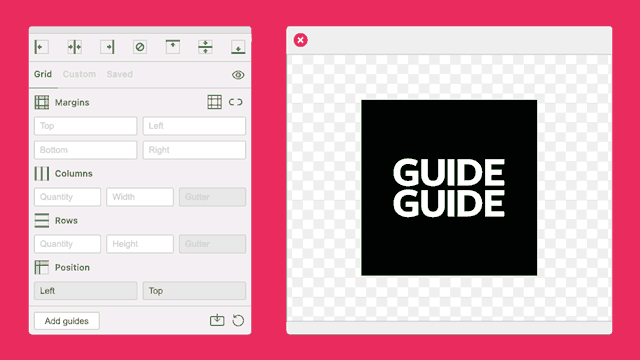Close the preview window with red X

pyautogui.click(x=301, y=40)
